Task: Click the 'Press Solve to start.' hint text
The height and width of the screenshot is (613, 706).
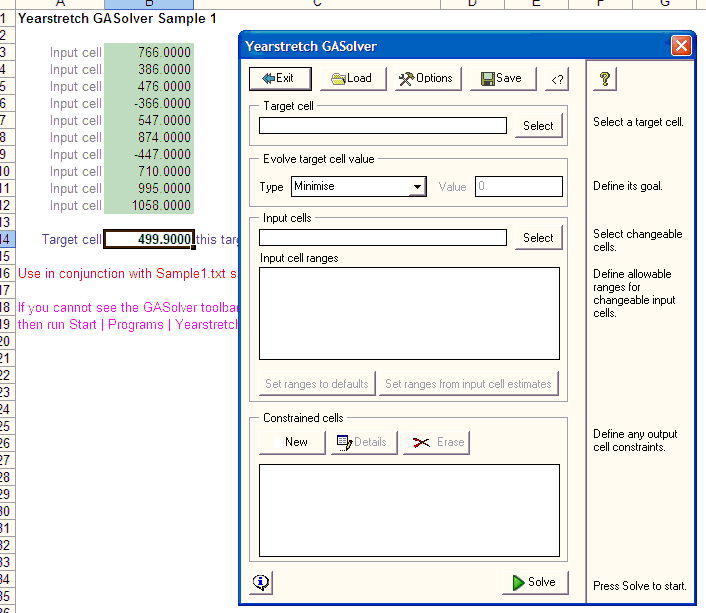Action: point(639,586)
